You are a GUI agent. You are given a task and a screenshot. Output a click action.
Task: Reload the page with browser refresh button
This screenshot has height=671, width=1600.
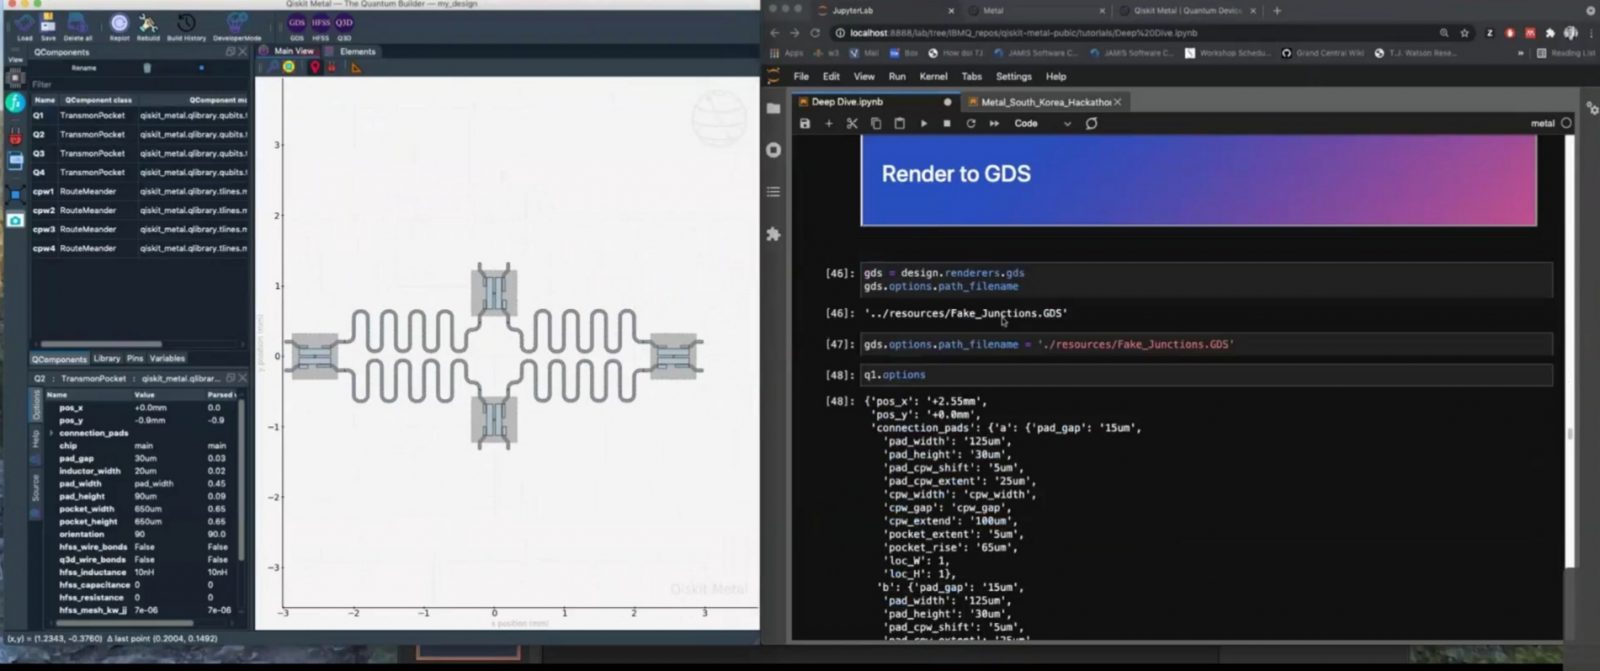pos(815,33)
